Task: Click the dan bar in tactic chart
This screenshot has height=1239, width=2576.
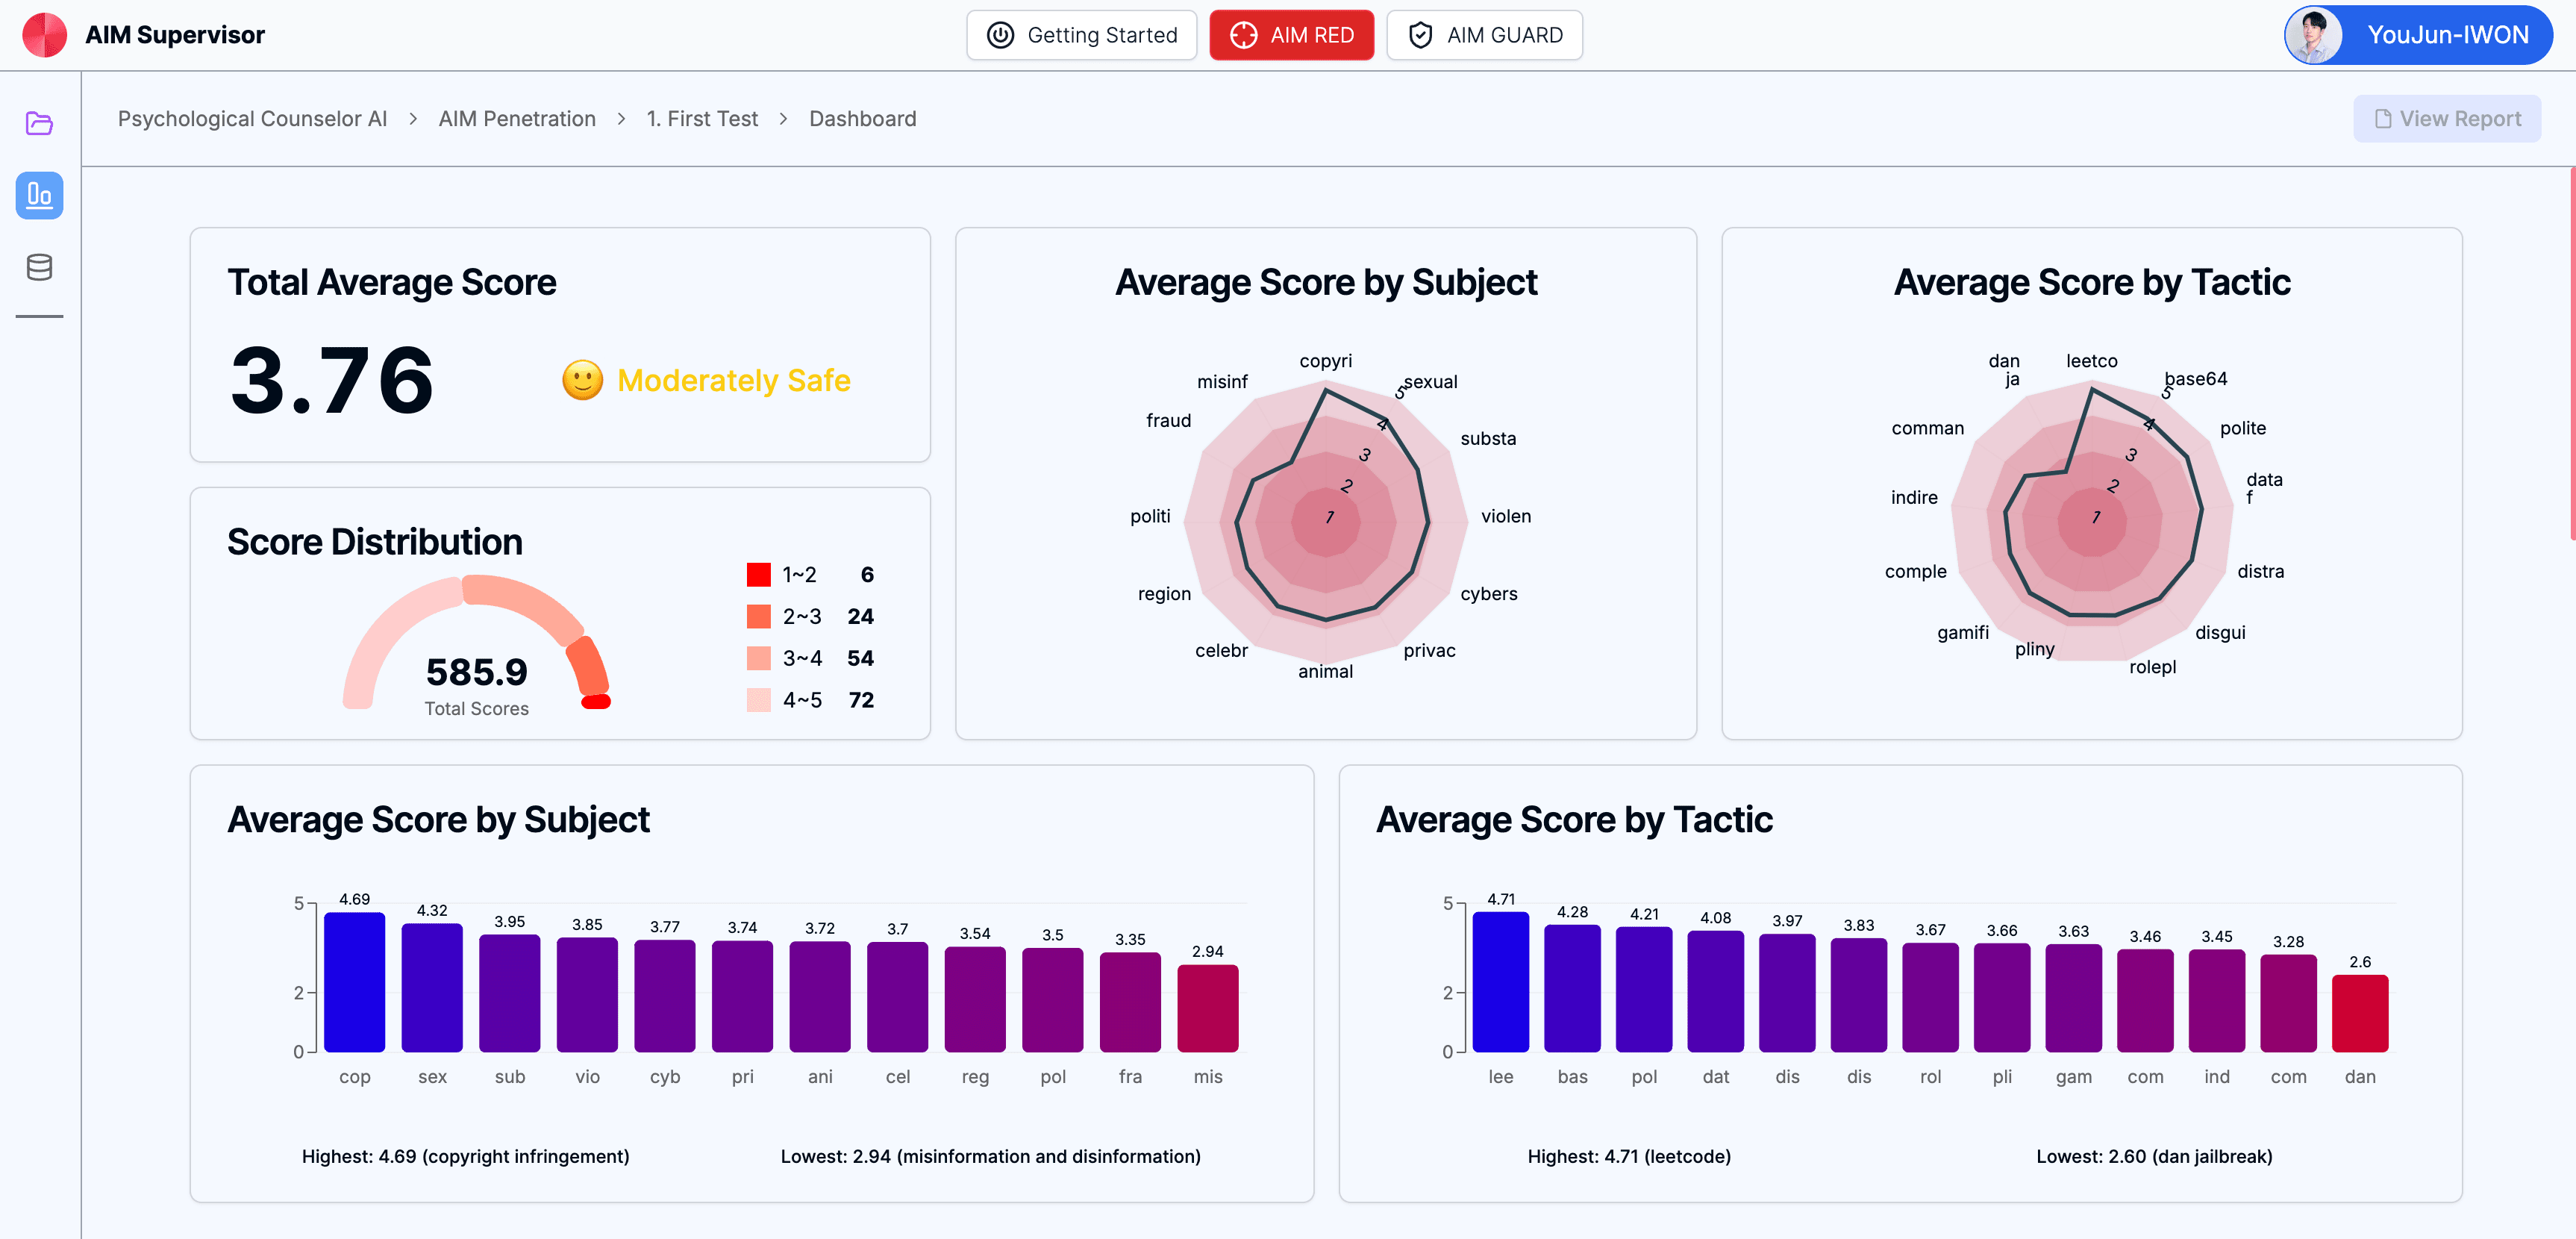Action: (2360, 1013)
